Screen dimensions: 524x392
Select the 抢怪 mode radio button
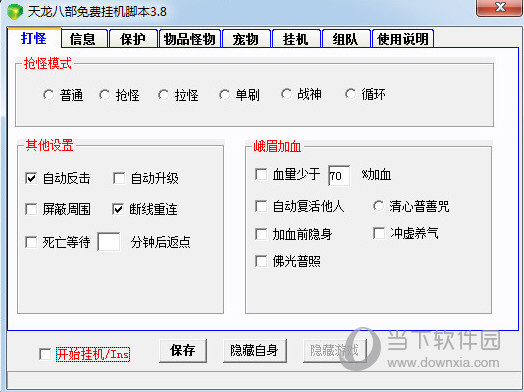pos(105,95)
